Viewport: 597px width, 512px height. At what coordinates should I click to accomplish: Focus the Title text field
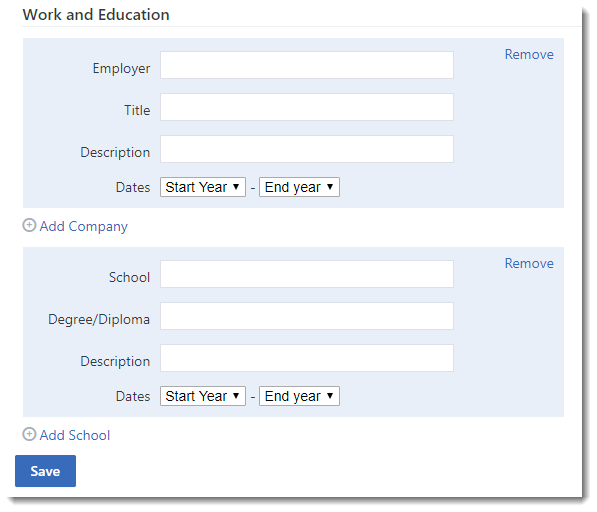[x=307, y=107]
